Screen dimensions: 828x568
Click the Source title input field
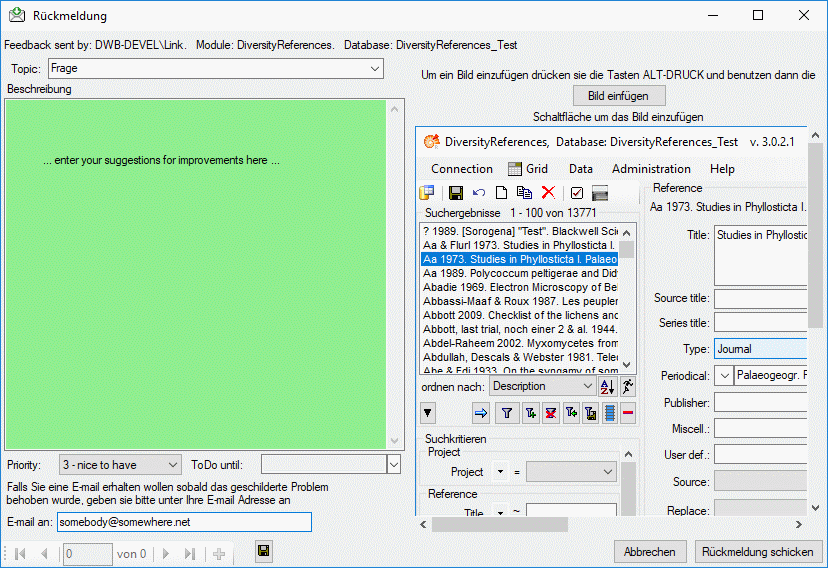point(760,298)
